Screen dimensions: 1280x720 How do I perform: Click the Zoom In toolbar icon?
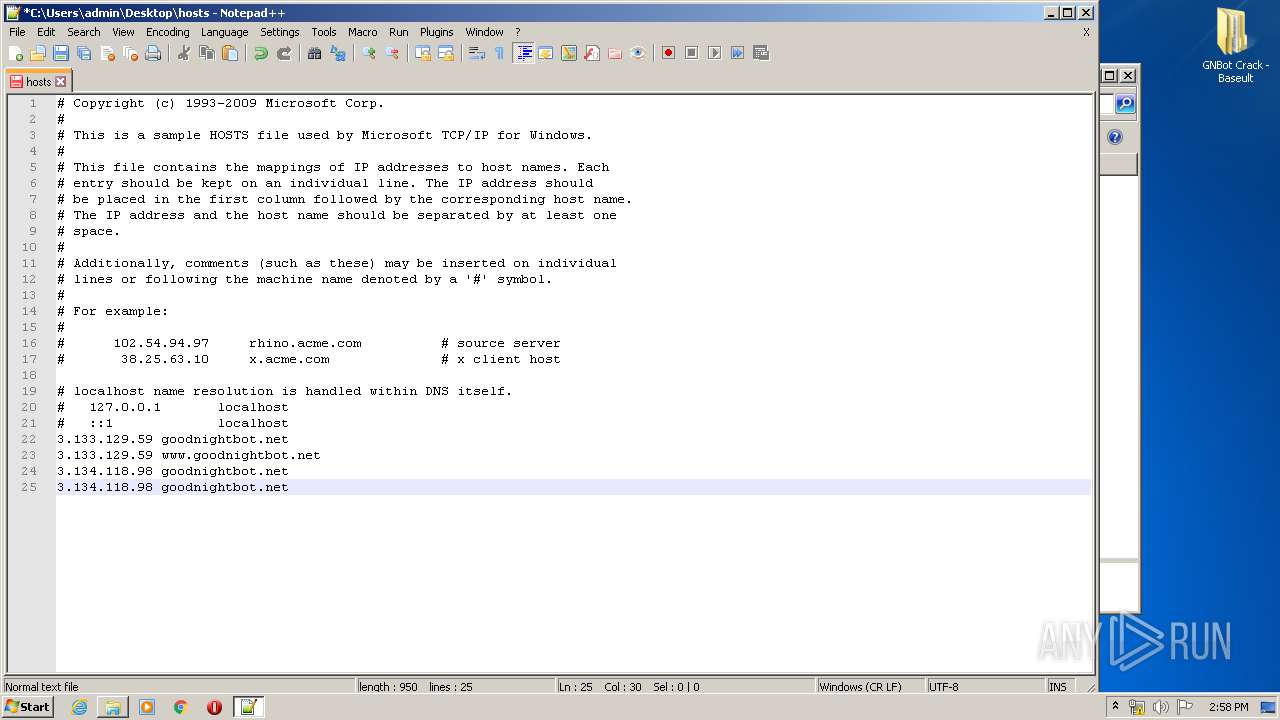369,53
